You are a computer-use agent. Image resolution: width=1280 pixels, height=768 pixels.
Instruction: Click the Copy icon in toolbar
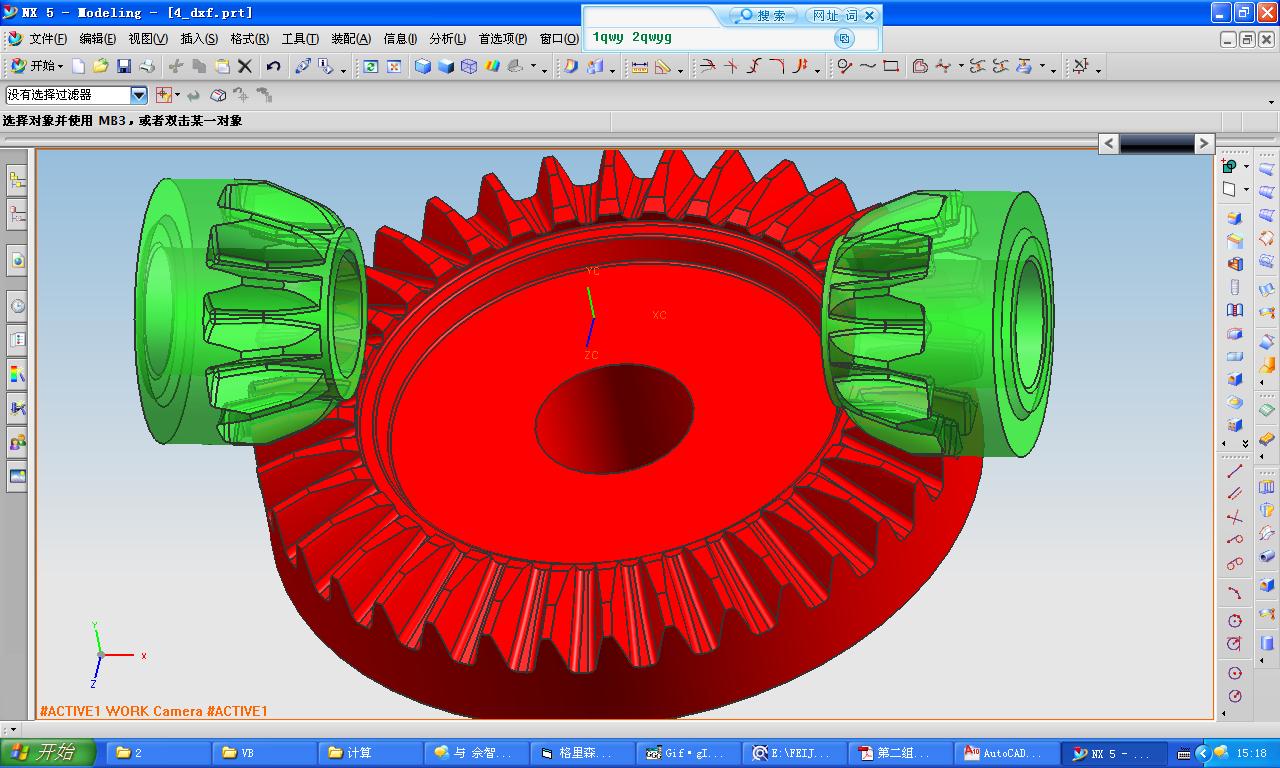pyautogui.click(x=199, y=66)
